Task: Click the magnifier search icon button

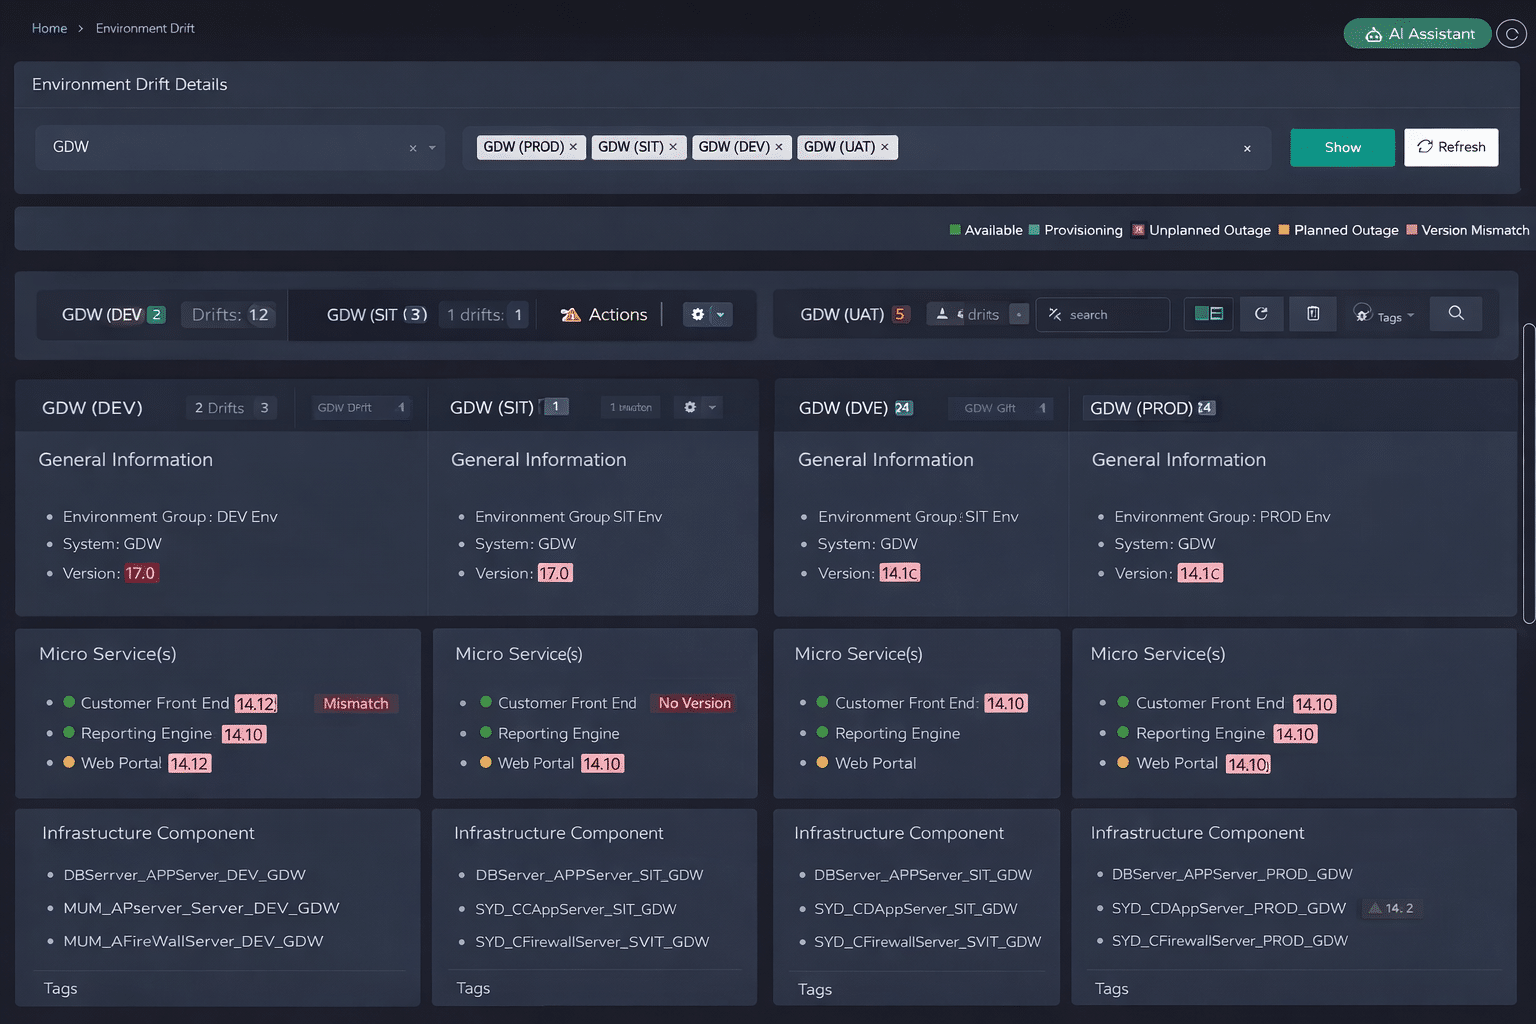Action: pyautogui.click(x=1456, y=314)
